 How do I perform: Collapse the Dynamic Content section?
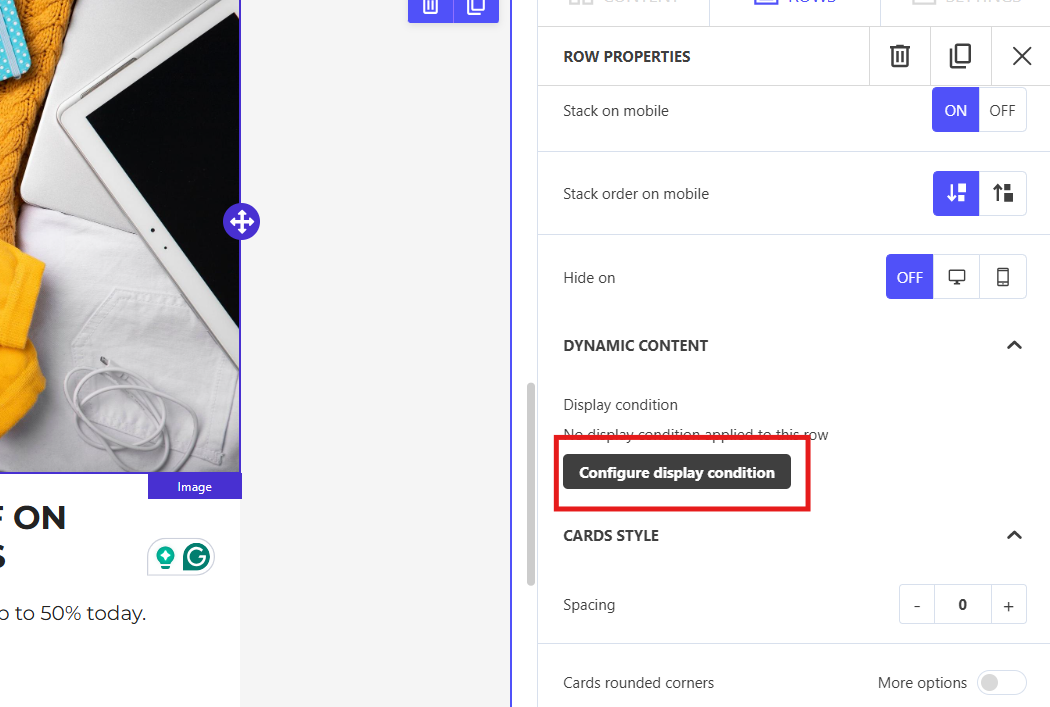(x=1014, y=345)
